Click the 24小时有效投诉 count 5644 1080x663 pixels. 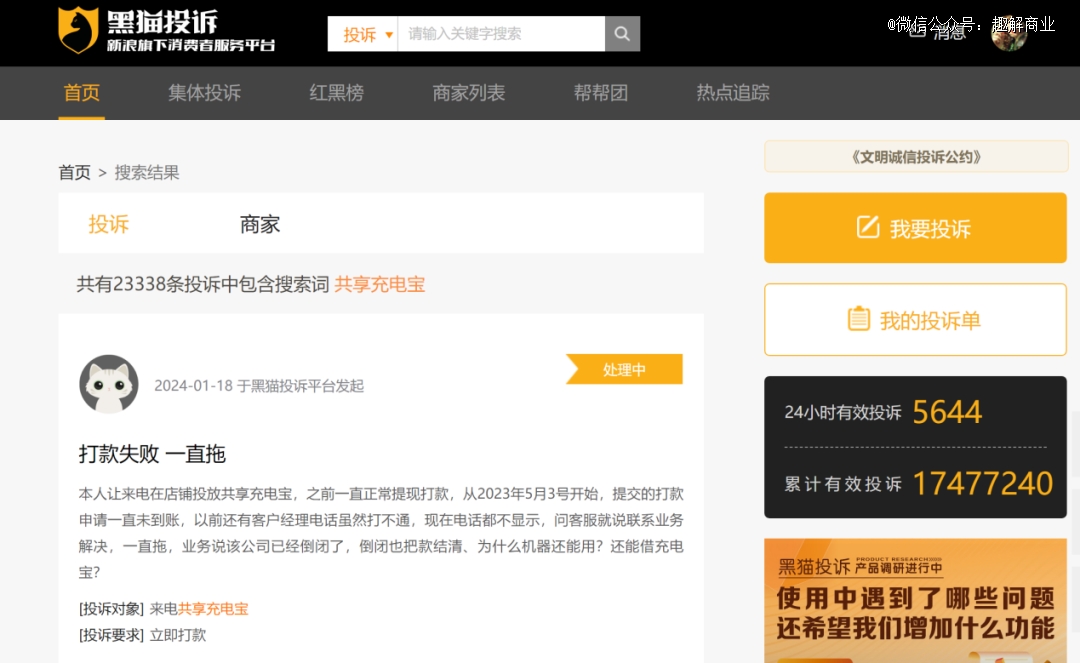[x=947, y=412]
